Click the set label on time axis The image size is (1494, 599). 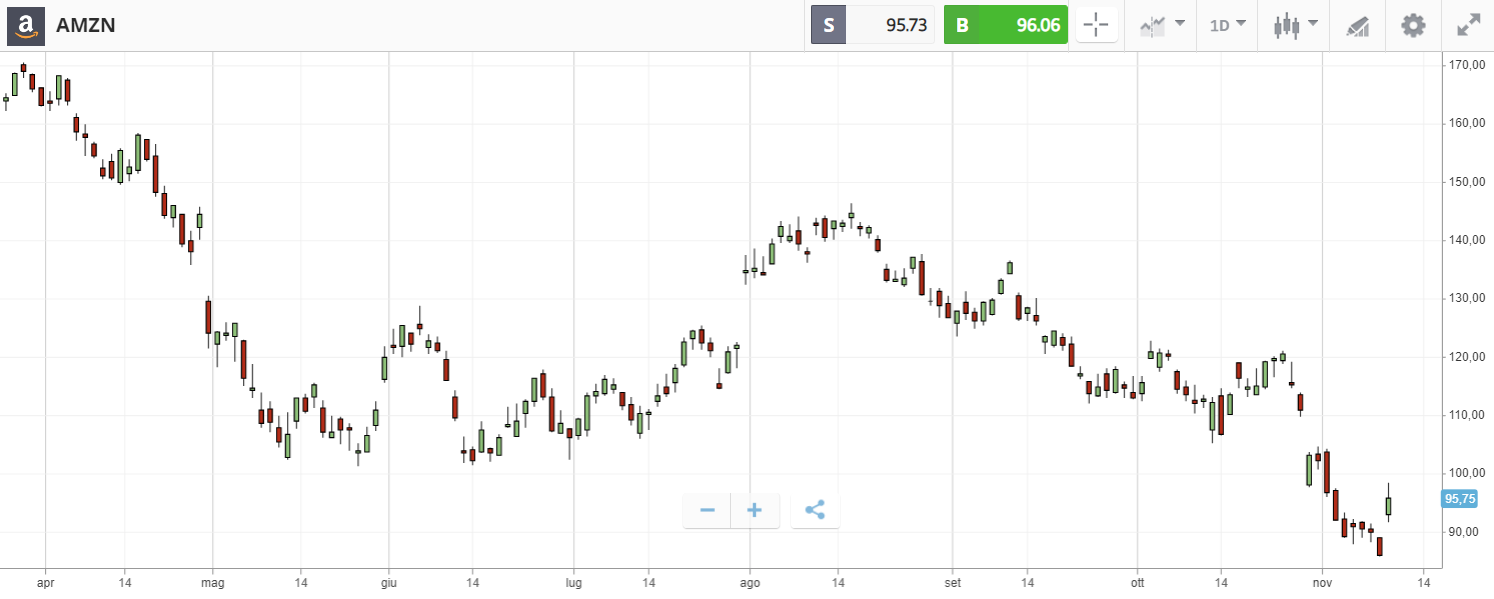[x=952, y=581]
